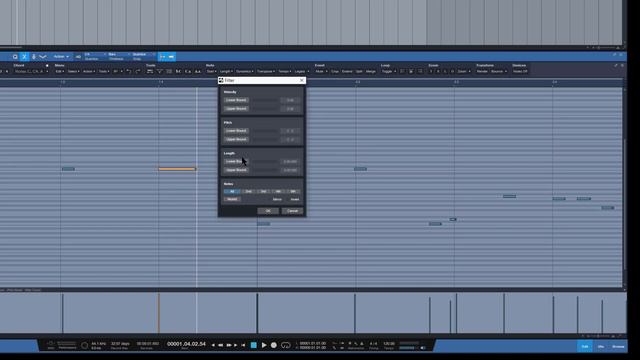Open the Browse tab at bottom right
The width and height of the screenshot is (640, 360).
click(x=618, y=347)
